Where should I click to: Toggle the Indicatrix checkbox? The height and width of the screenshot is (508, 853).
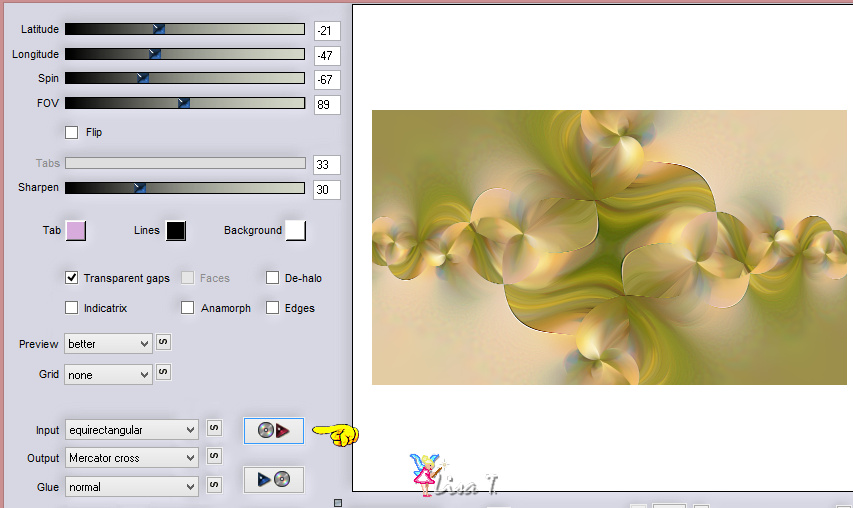(71, 308)
